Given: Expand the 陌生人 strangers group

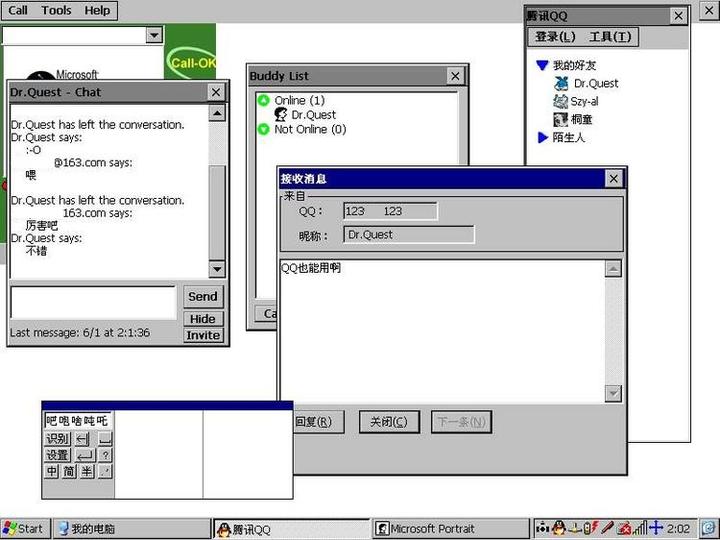Looking at the screenshot, I should pos(542,138).
